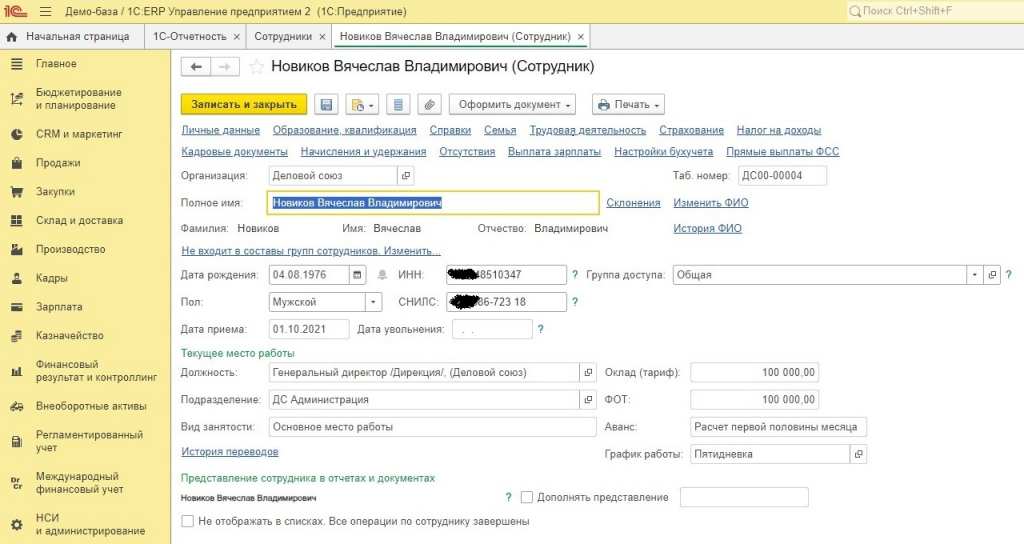The width and height of the screenshot is (1024, 544).
Task: Open the Прямые выплаты ФСС link
Action: (782, 152)
